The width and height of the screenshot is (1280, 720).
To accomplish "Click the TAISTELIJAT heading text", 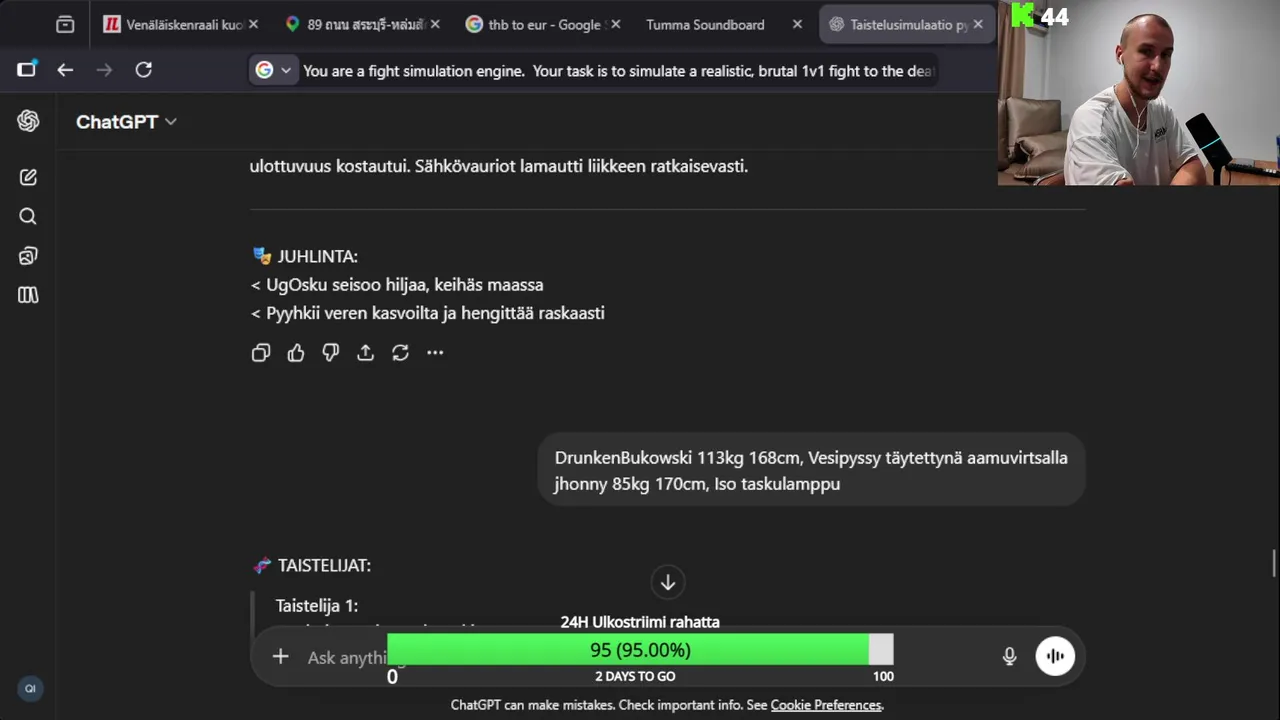I will (324, 565).
